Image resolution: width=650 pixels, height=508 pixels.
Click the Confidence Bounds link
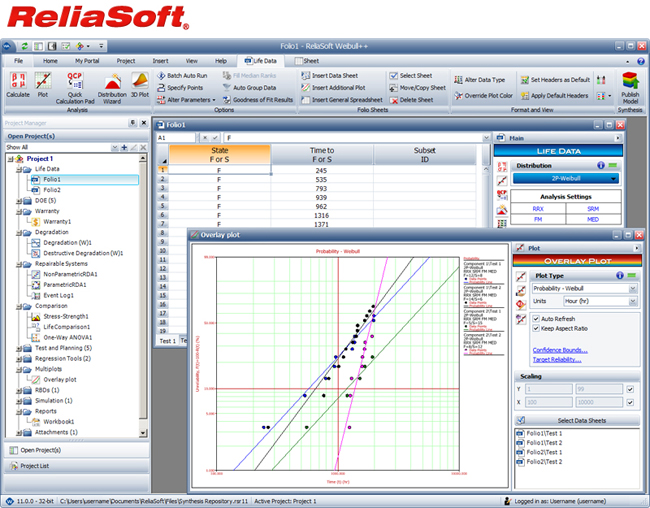[560, 350]
